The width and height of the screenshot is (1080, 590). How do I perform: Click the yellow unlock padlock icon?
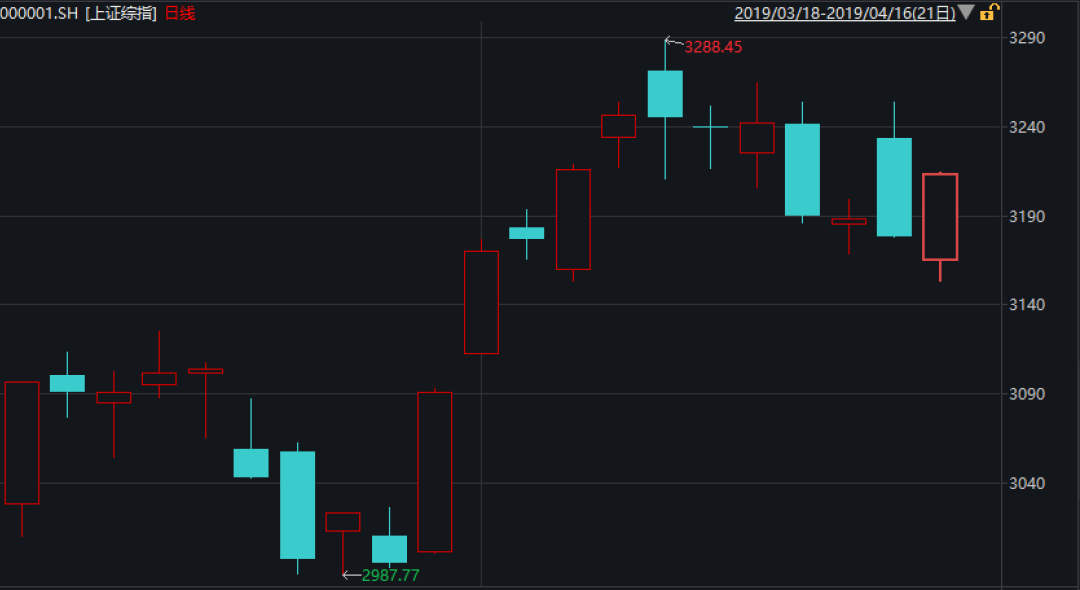(x=989, y=12)
